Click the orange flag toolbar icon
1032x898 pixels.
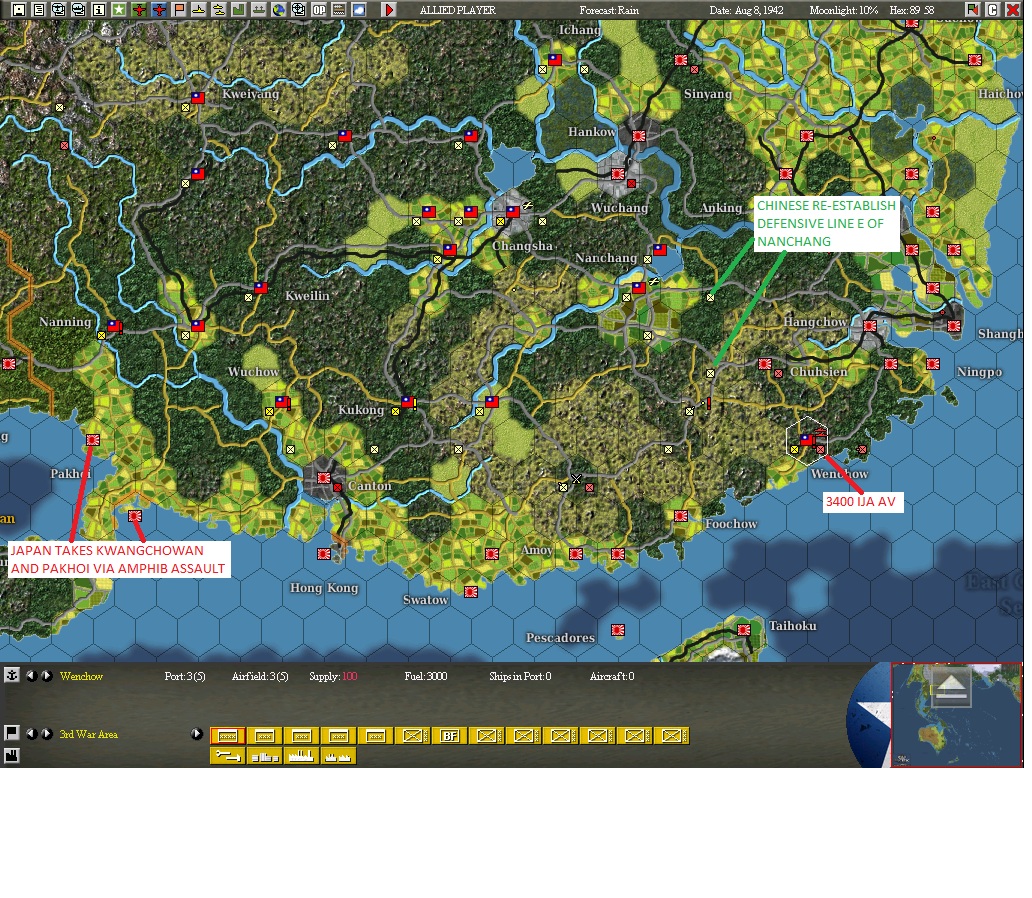[x=179, y=10]
